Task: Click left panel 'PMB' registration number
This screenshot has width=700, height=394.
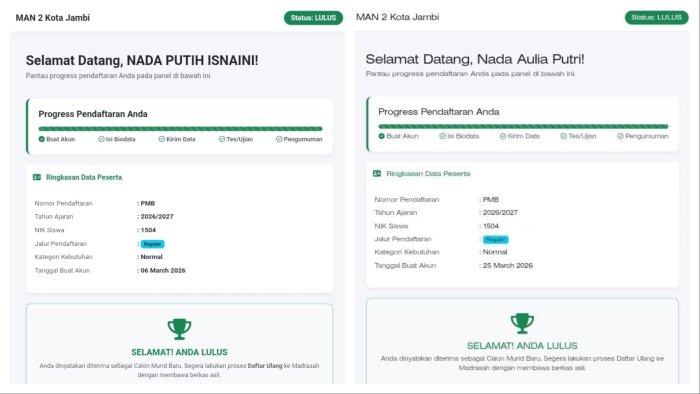Action: coord(148,203)
